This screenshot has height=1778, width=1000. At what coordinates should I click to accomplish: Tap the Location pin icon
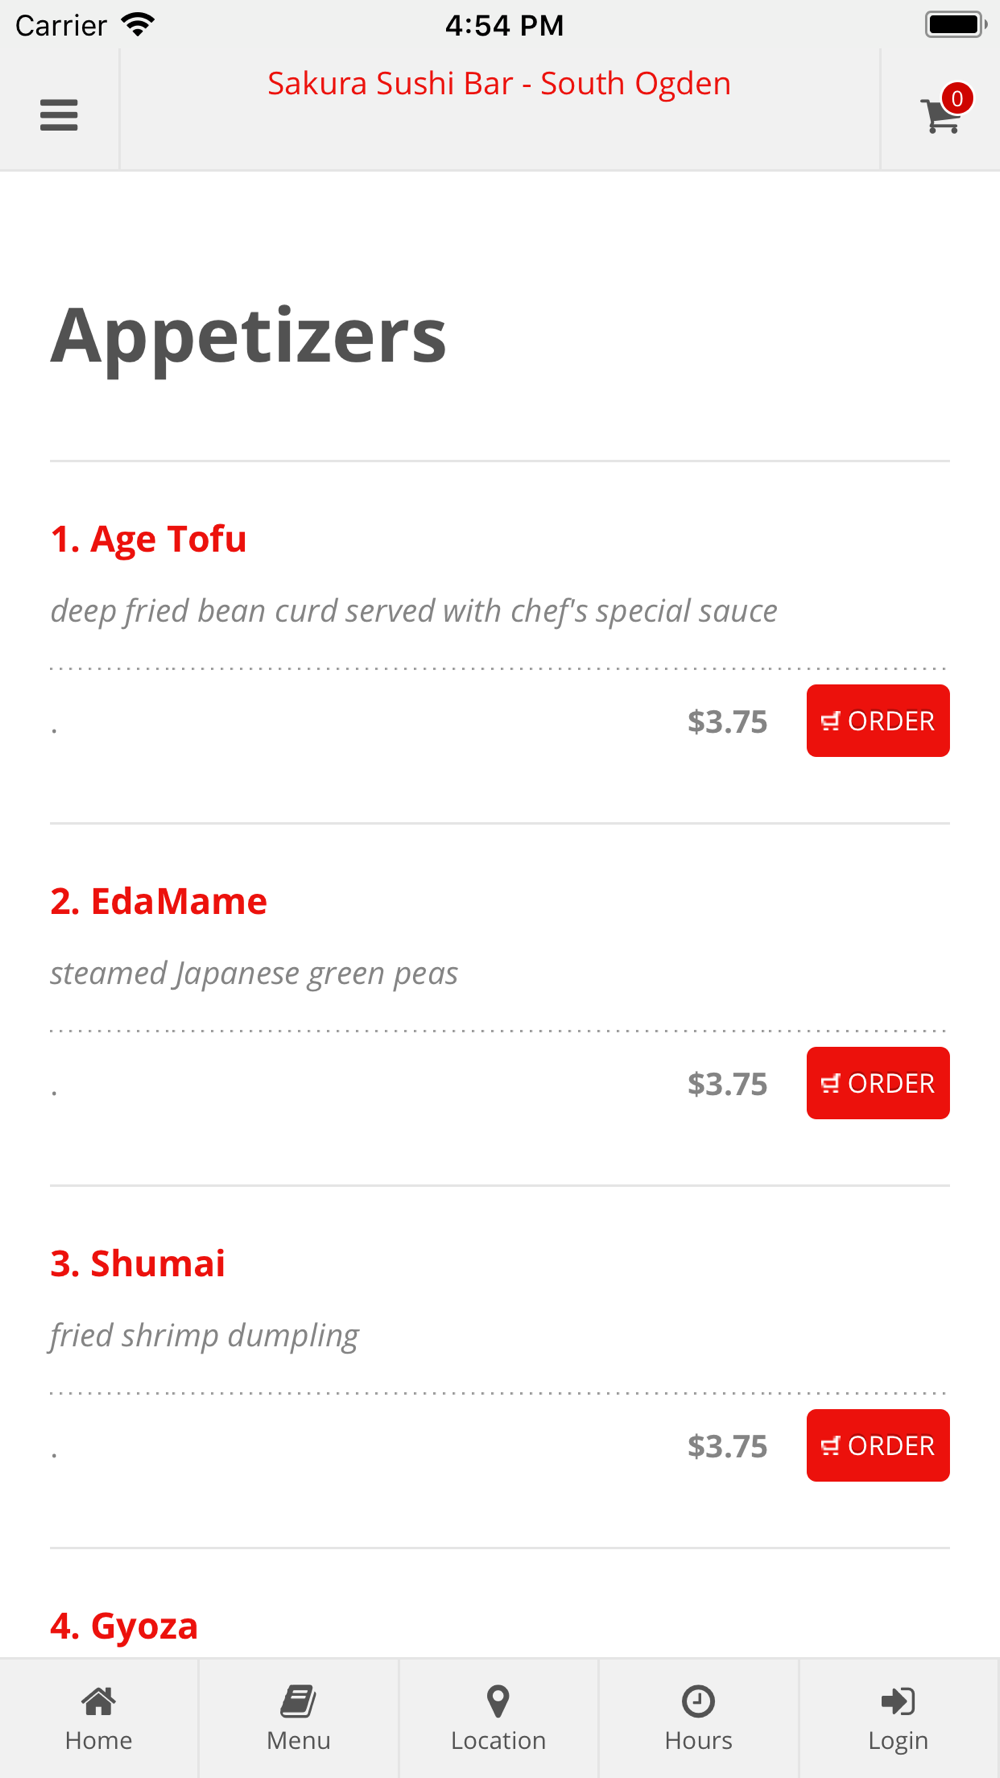498,1700
